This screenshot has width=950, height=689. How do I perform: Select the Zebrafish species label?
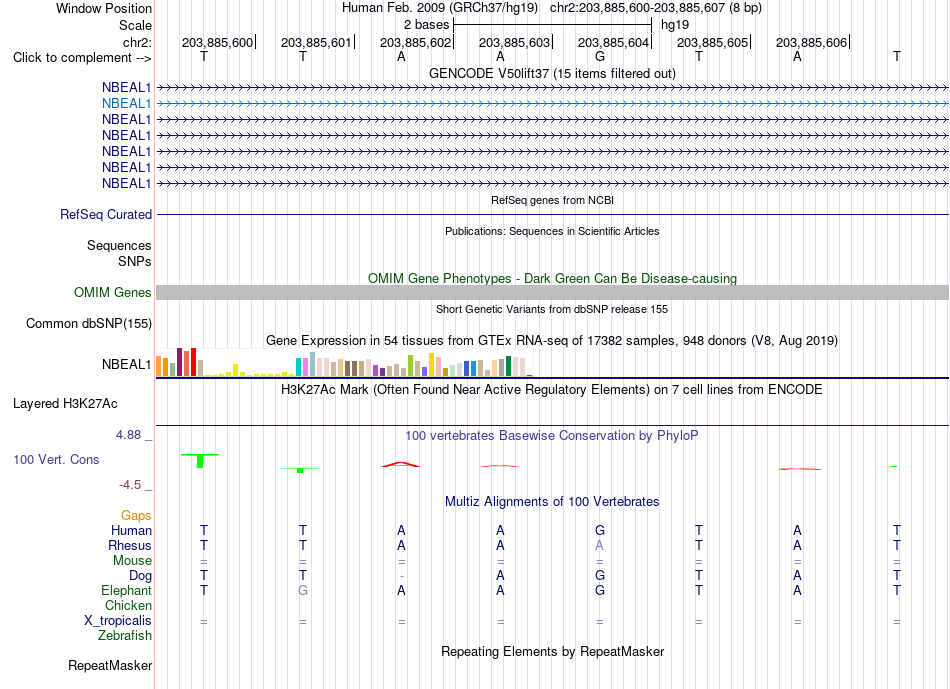tap(125, 636)
